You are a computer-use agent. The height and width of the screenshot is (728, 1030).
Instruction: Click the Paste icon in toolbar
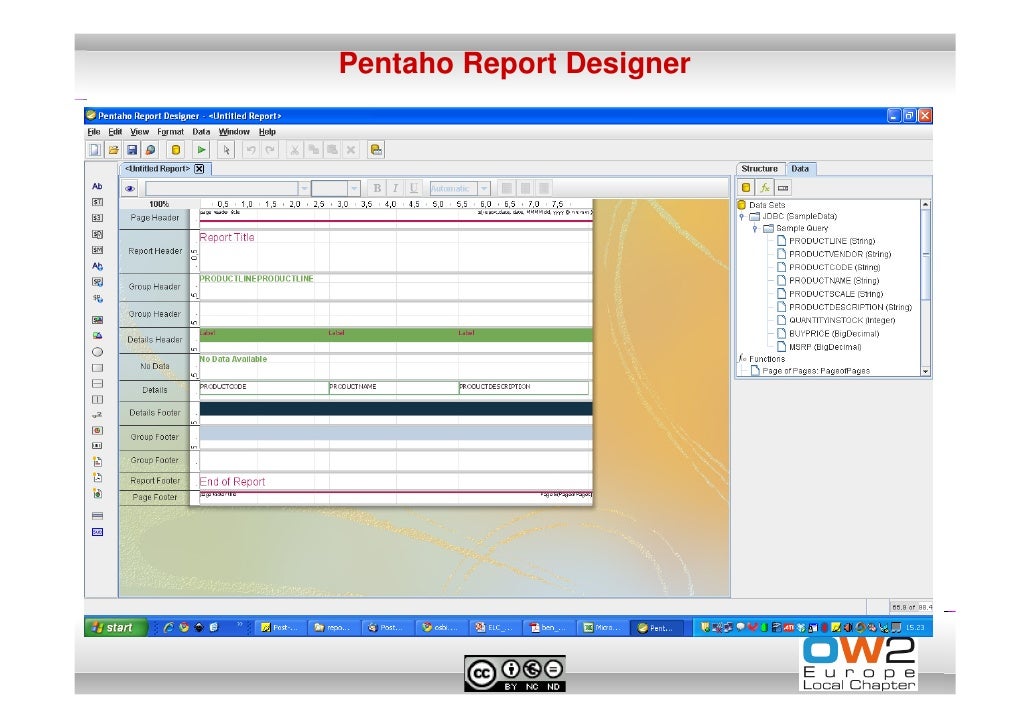(x=332, y=150)
